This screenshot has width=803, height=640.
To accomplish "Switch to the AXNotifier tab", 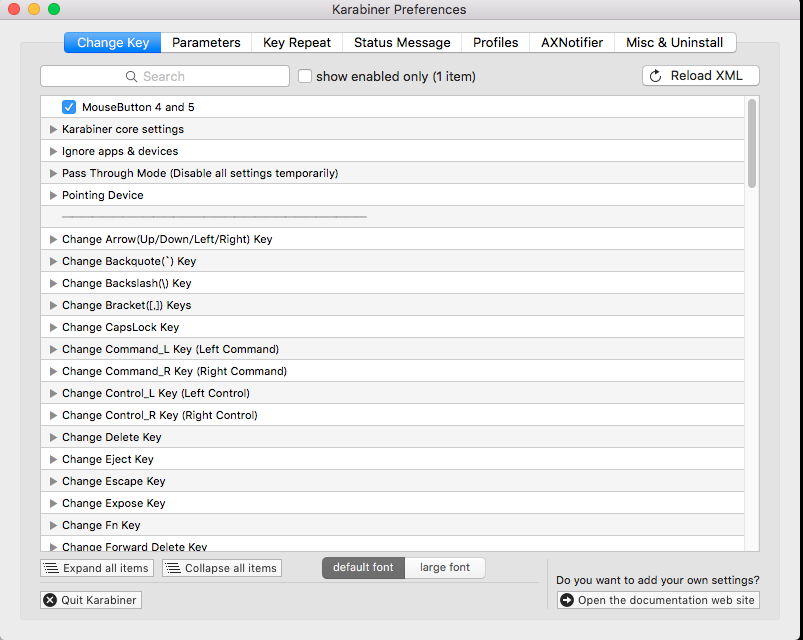I will point(572,42).
